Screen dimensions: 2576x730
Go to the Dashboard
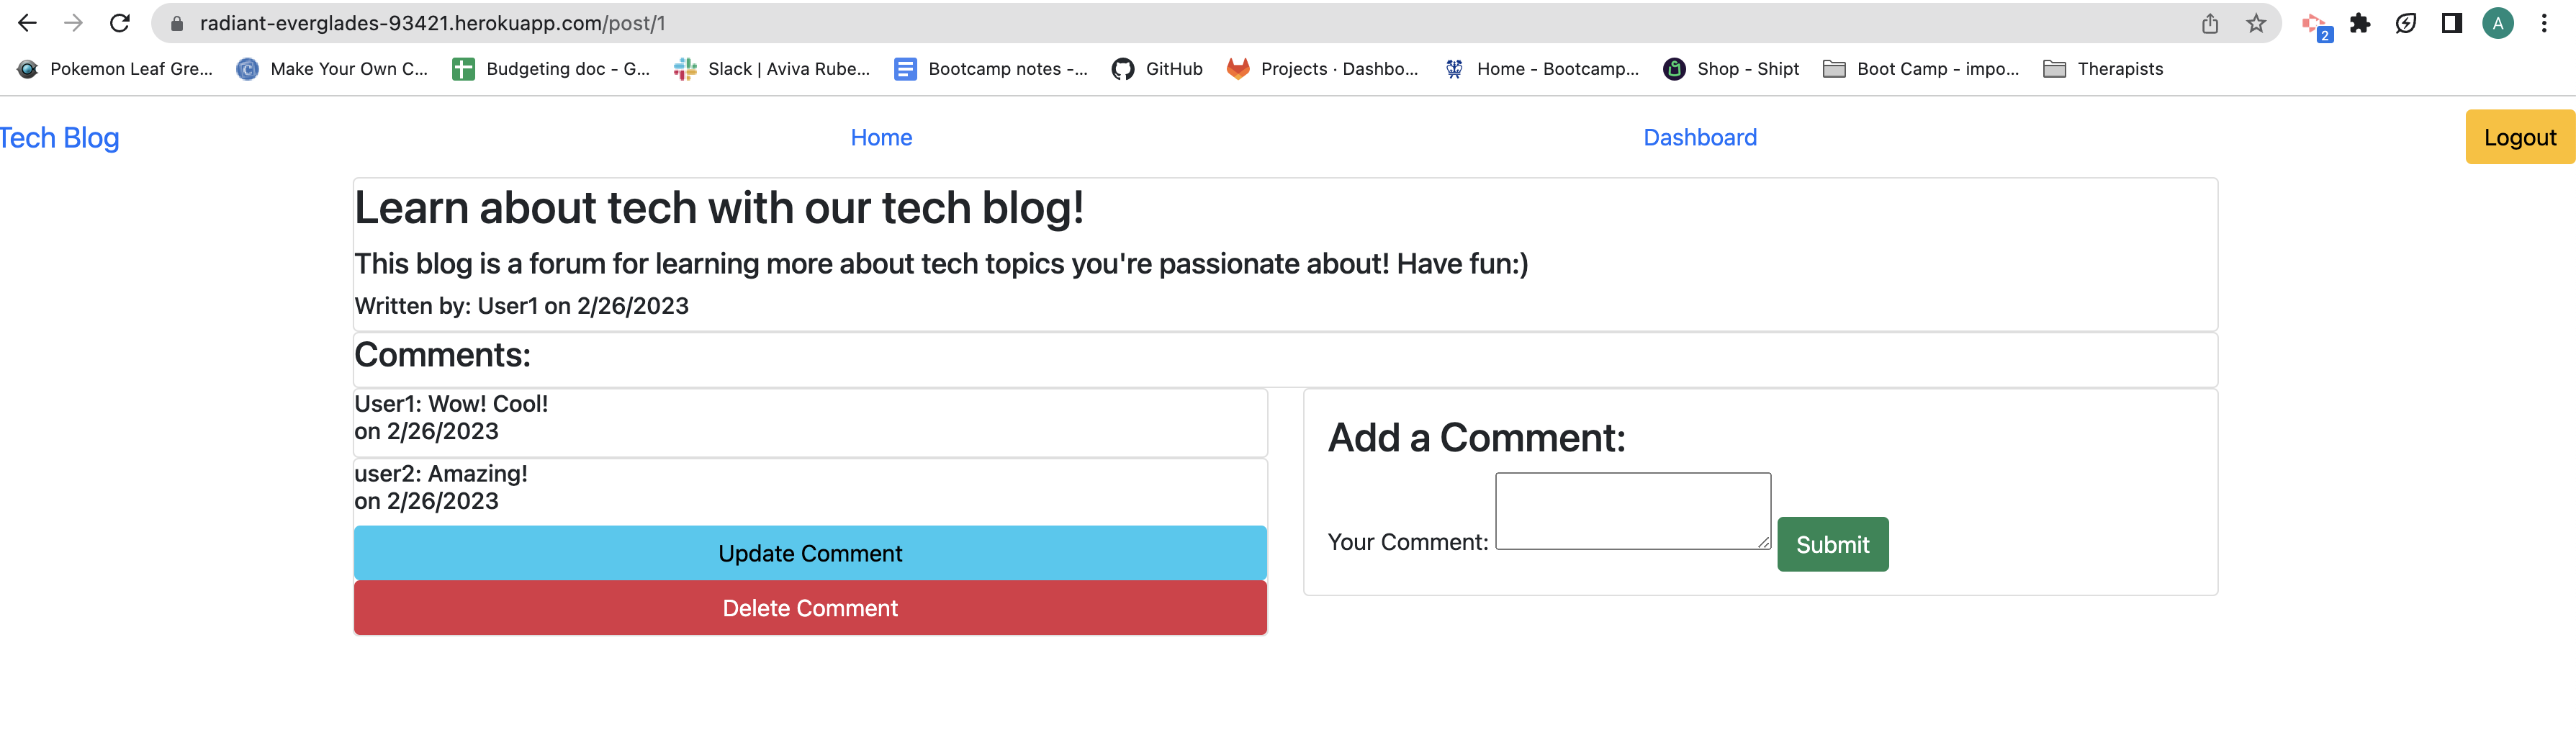pos(1700,137)
